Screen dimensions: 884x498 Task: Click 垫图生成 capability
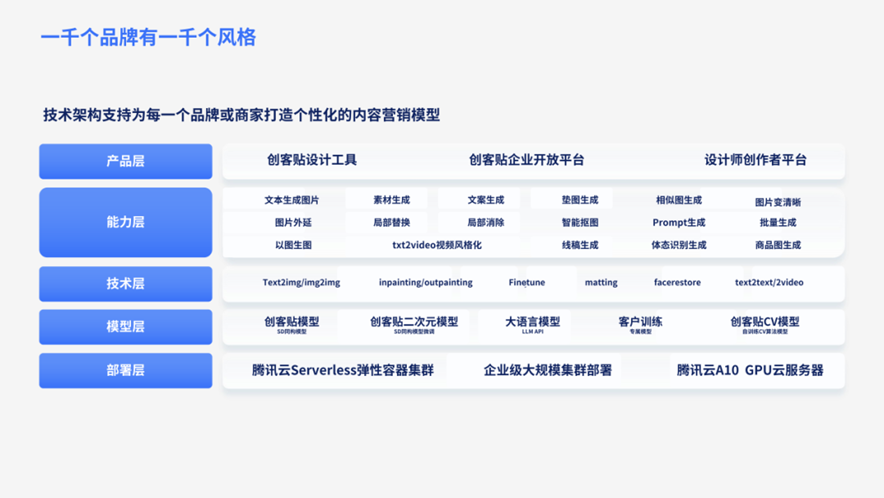580,200
